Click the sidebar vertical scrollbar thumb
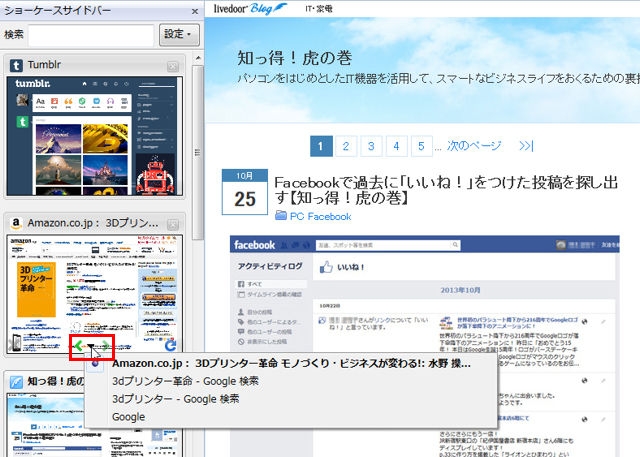The image size is (640, 457). click(198, 153)
